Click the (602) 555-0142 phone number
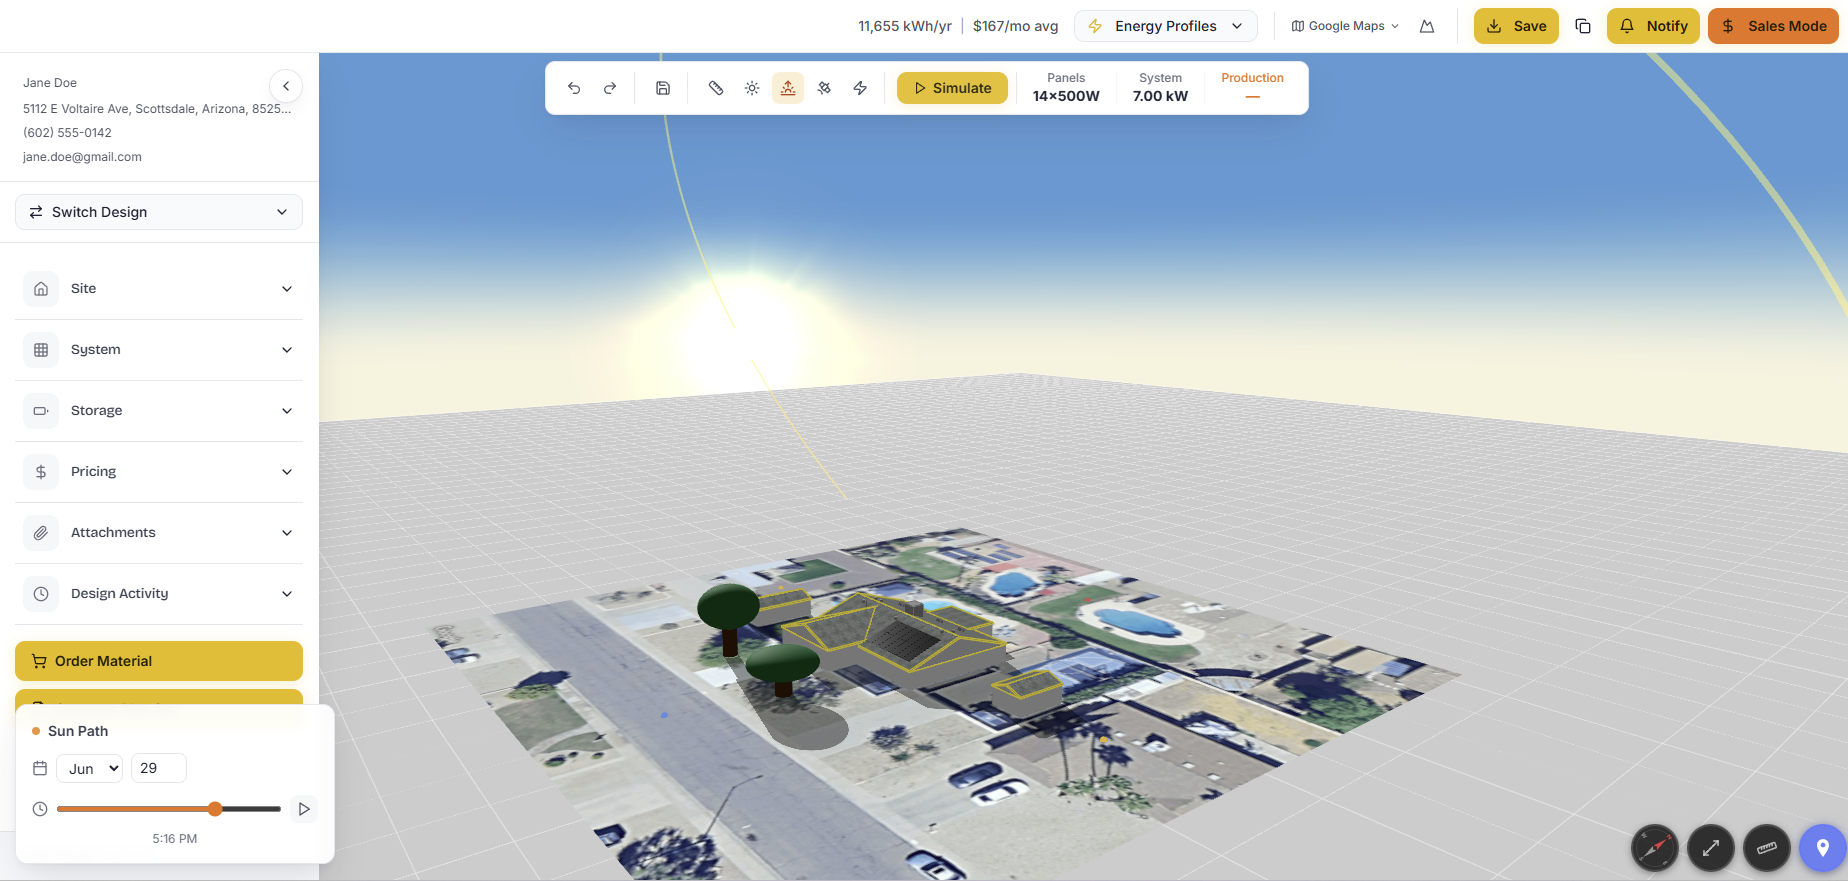The width and height of the screenshot is (1848, 881). 67,133
